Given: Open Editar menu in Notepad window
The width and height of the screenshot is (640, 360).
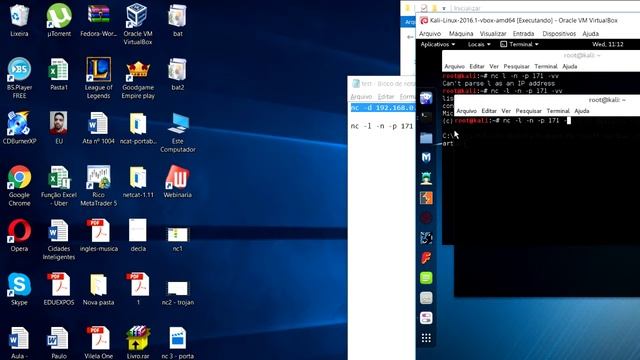Looking at the screenshot, I should pos(386,96).
